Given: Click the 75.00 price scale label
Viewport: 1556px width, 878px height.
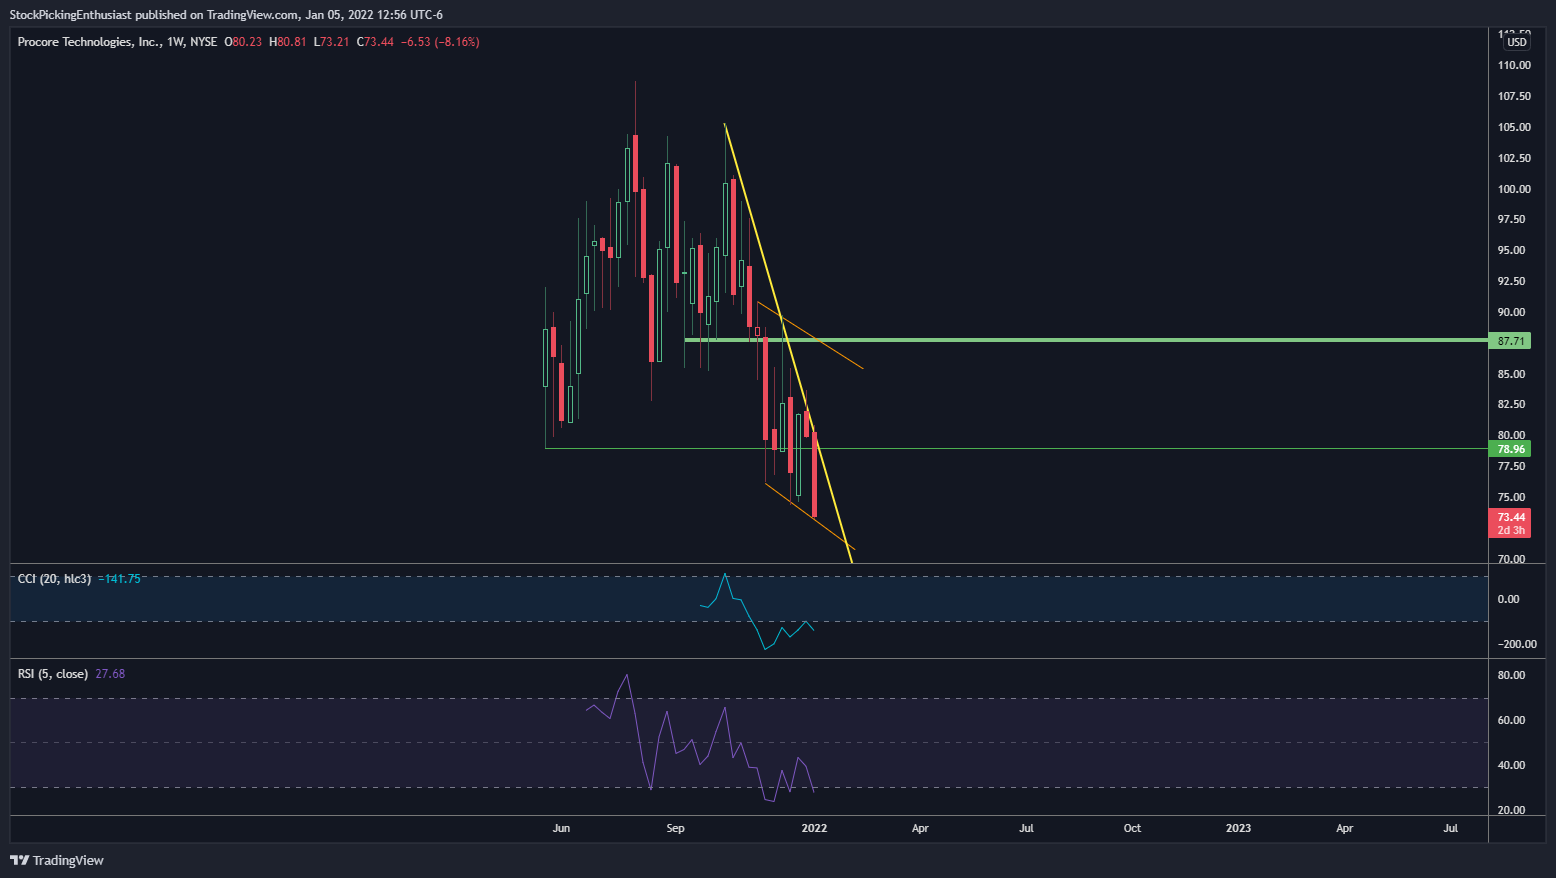Looking at the screenshot, I should coord(1511,497).
